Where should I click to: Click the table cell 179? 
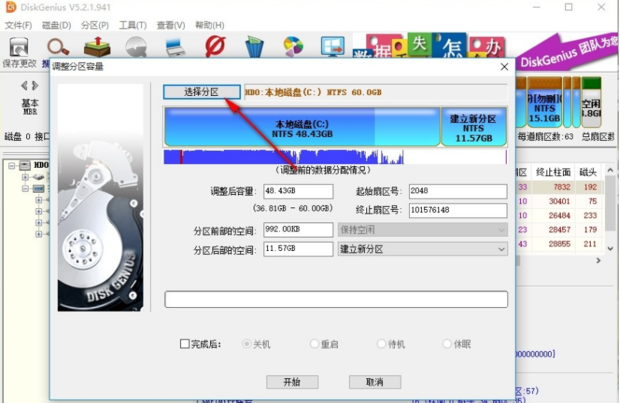tap(590, 230)
